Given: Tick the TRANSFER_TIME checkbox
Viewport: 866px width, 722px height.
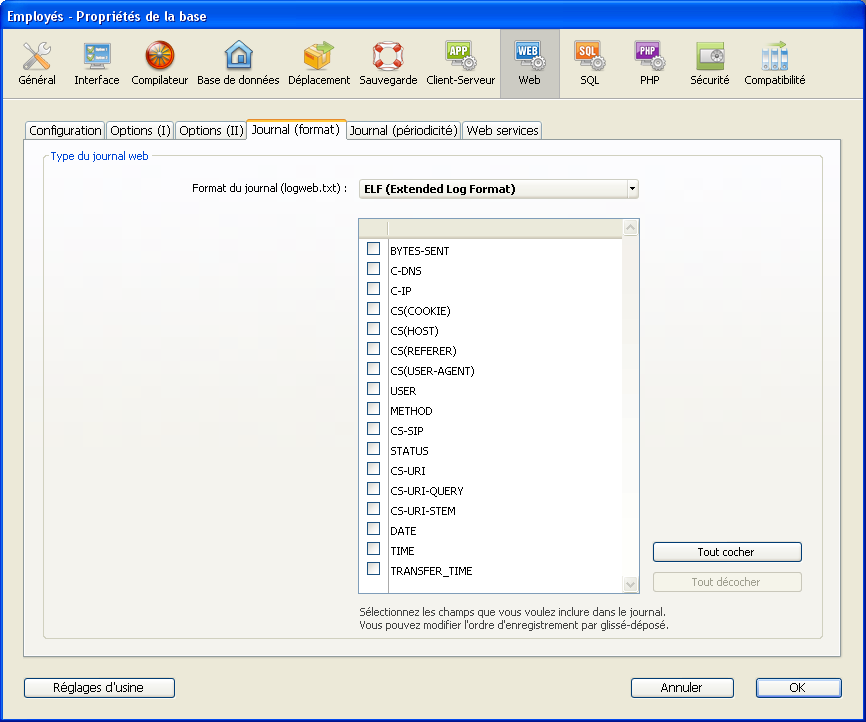Looking at the screenshot, I should tap(373, 569).
